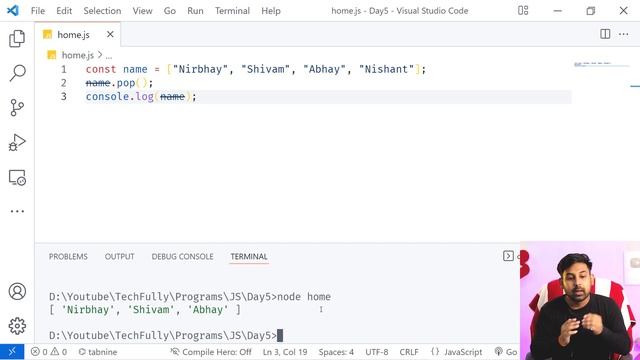Open the Run and Debug view
The width and height of the screenshot is (640, 360).
point(17,142)
